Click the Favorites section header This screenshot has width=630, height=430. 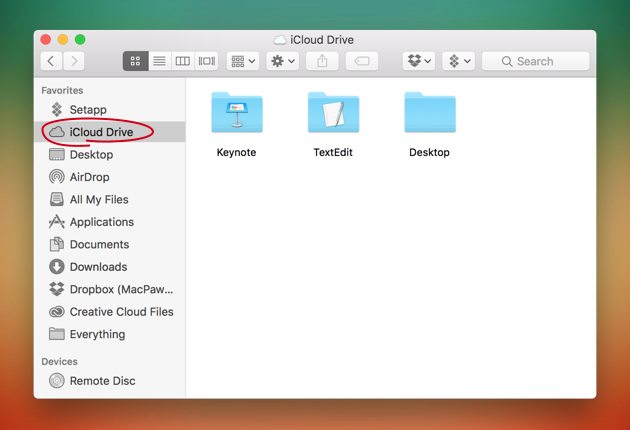pos(62,90)
